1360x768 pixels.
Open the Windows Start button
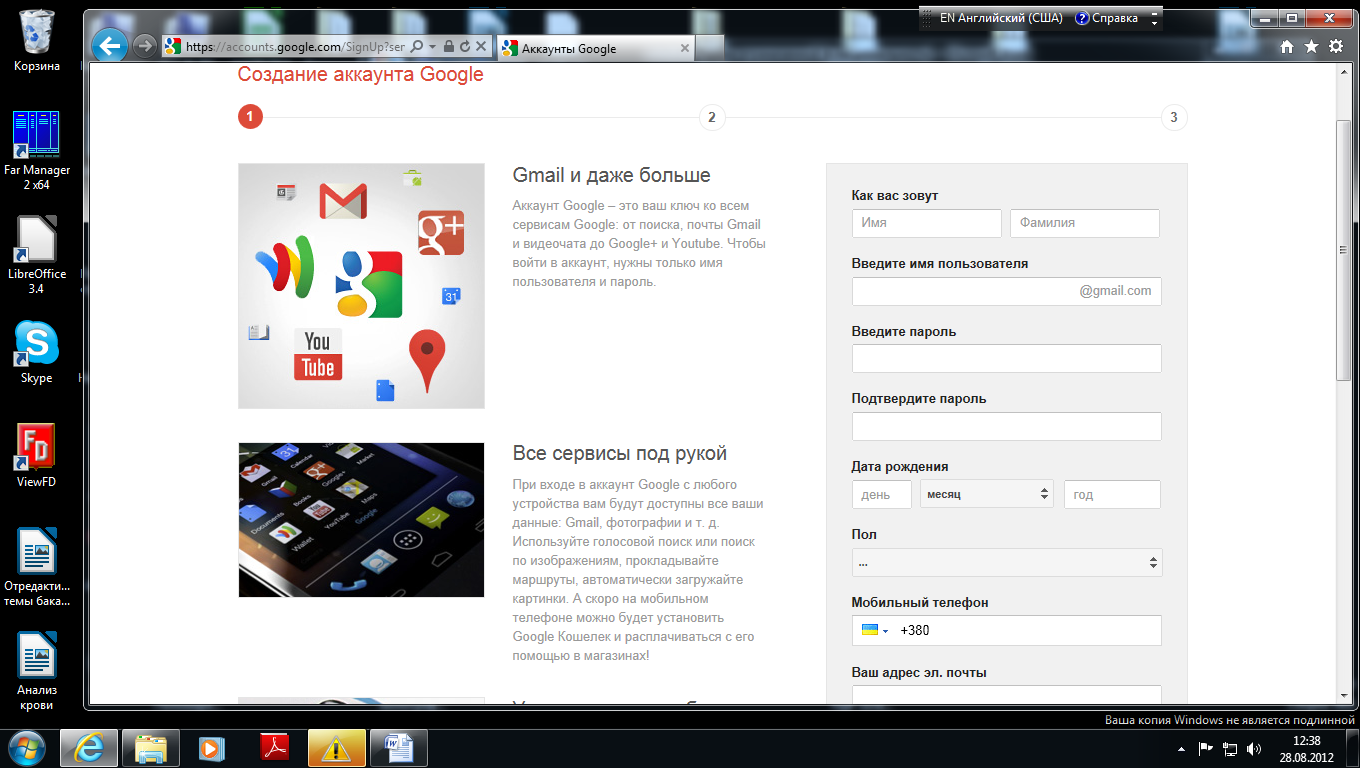coord(27,747)
